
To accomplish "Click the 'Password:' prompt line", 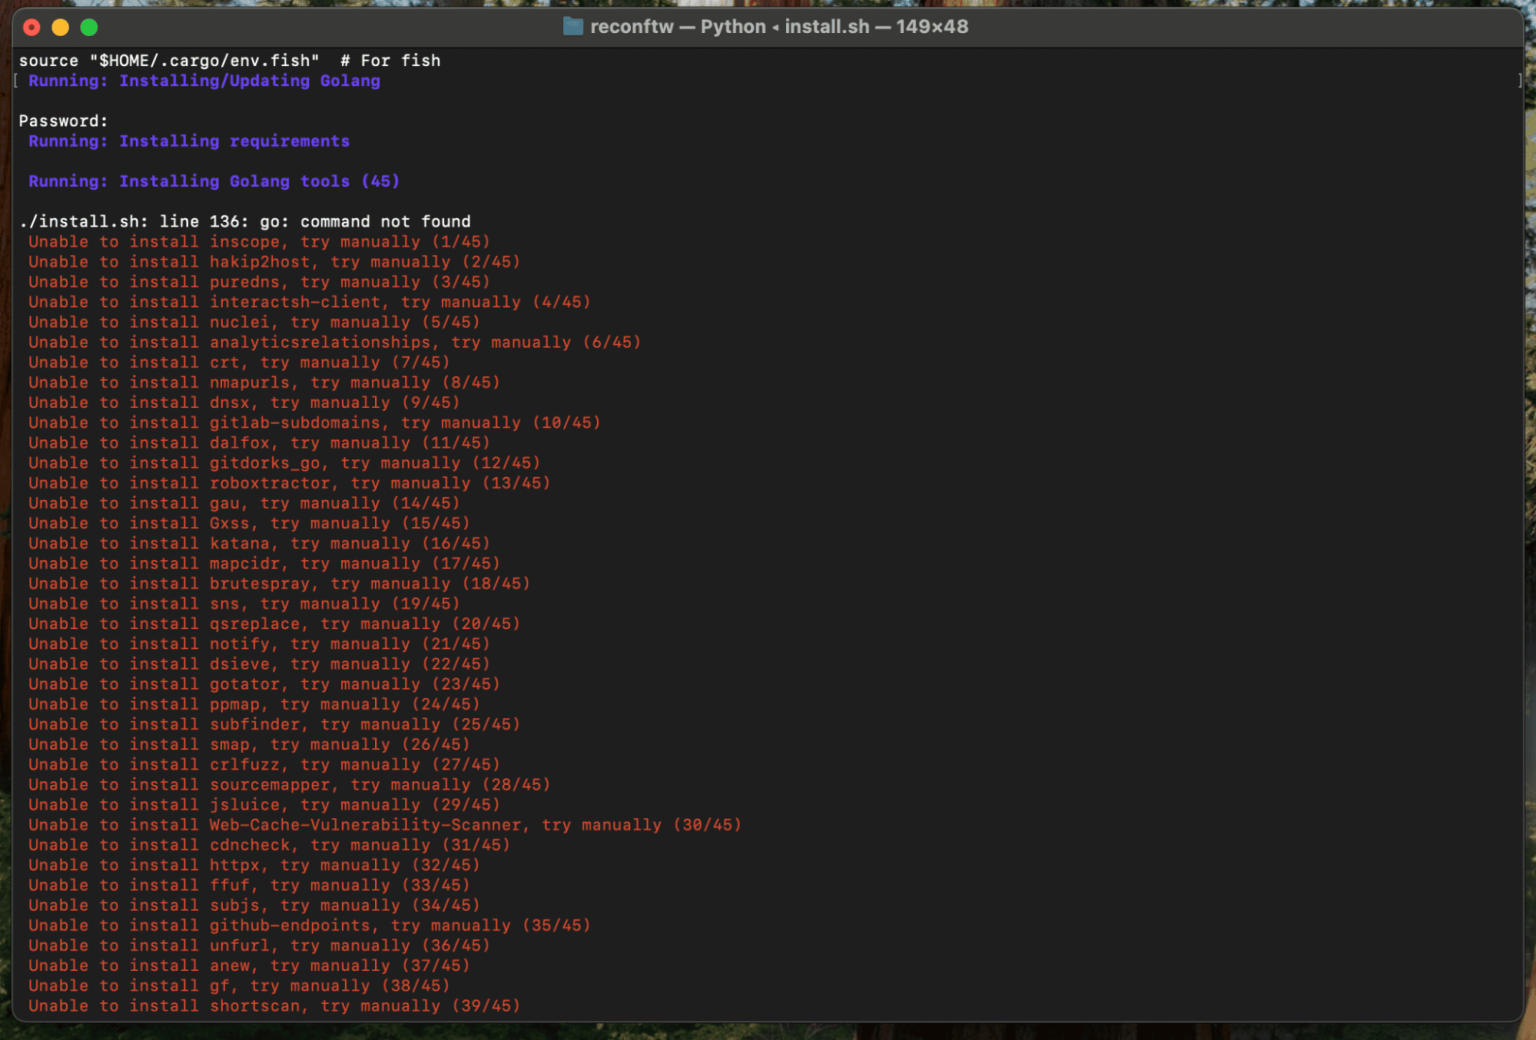I will coord(63,121).
